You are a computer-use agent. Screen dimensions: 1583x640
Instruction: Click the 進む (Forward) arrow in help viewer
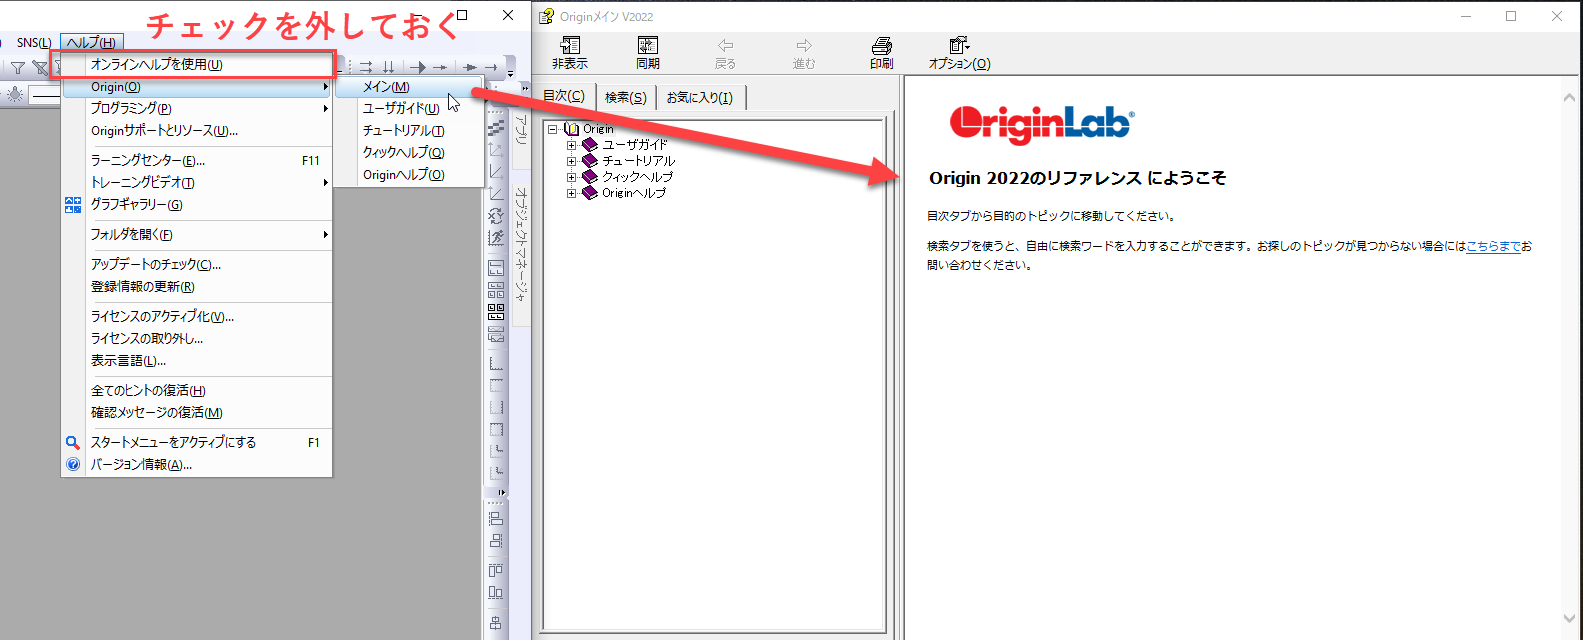(x=804, y=45)
